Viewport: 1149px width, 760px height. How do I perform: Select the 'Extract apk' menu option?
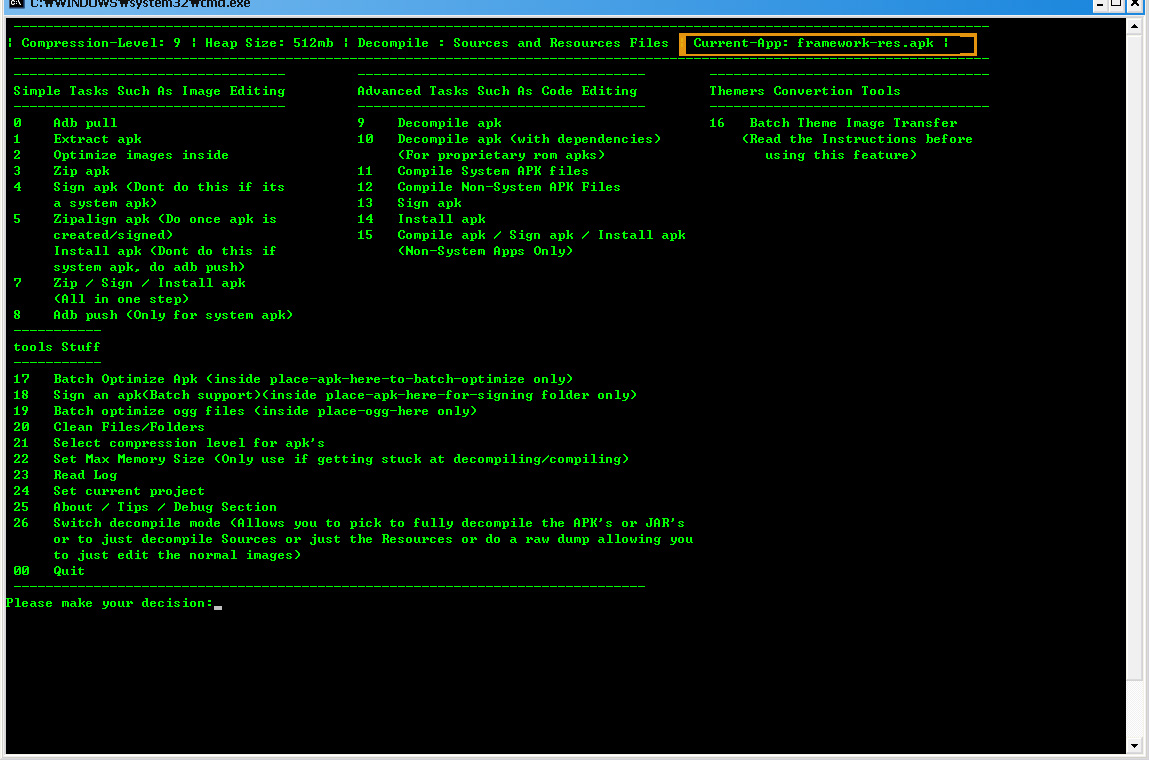97,139
